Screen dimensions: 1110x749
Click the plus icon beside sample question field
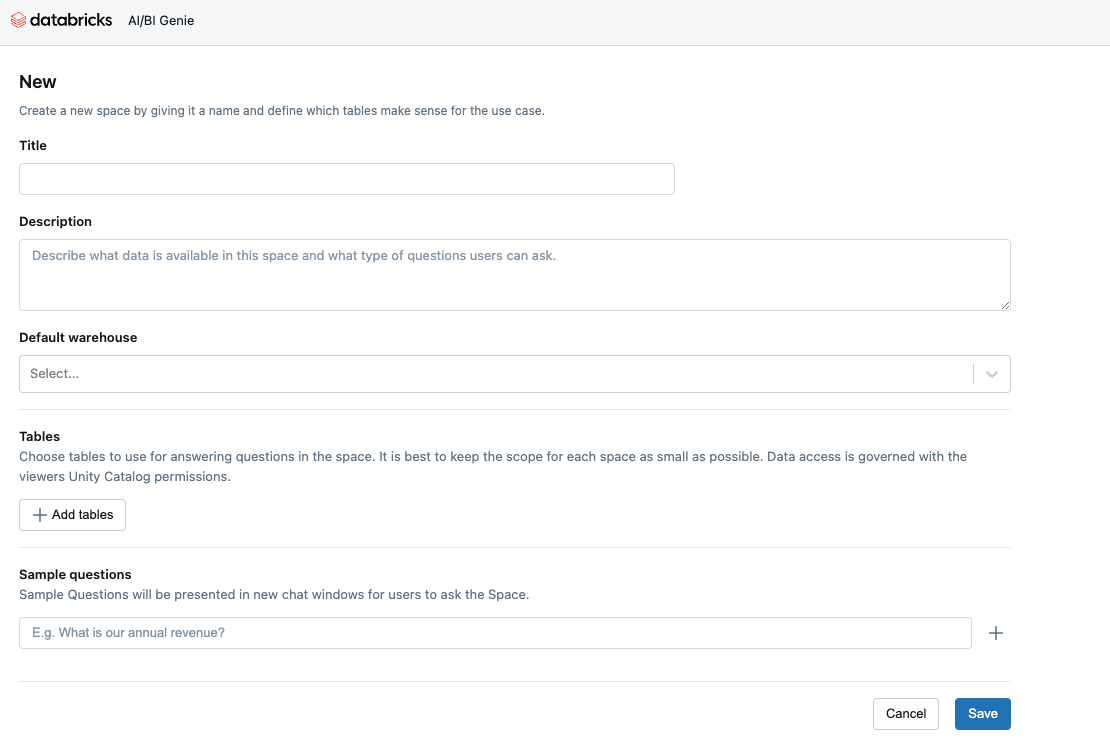996,632
